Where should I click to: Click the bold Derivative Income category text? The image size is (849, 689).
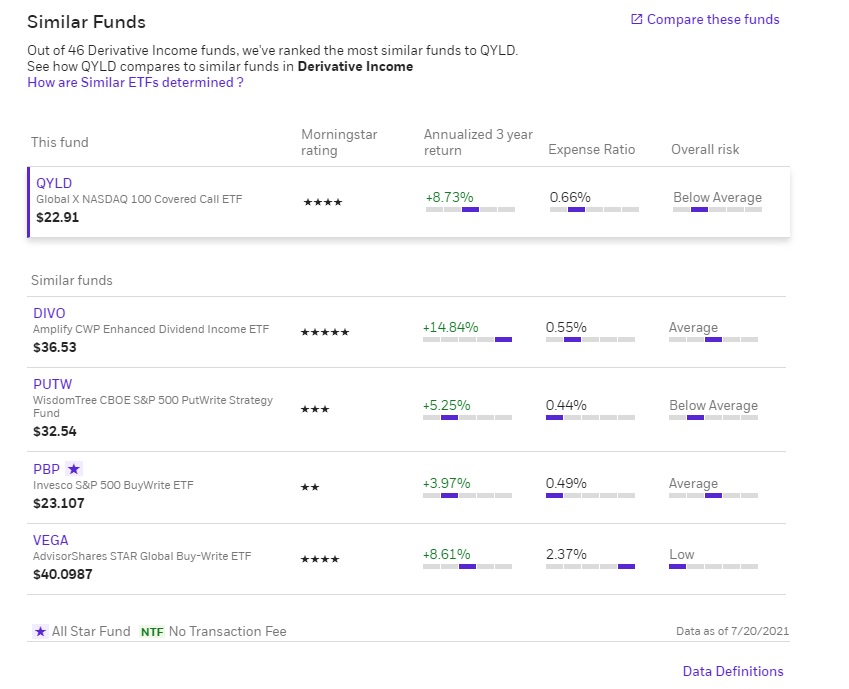tap(355, 67)
